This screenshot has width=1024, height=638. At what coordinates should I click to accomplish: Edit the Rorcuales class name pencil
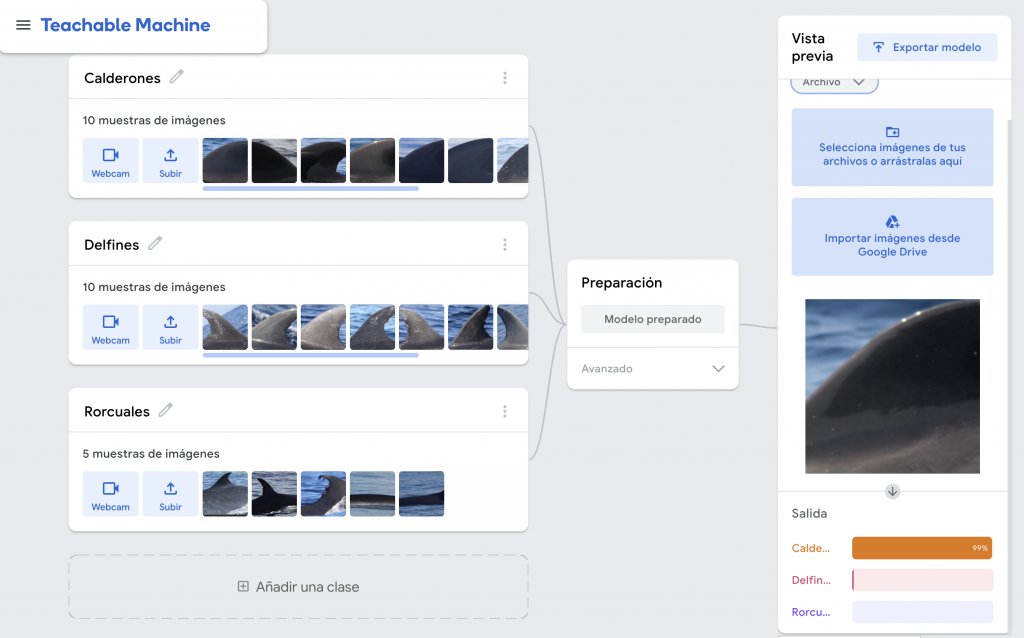[x=166, y=410]
